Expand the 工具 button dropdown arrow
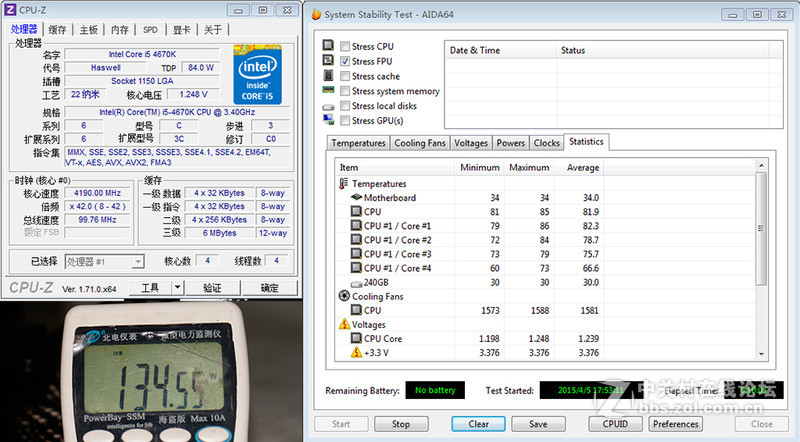 pos(176,288)
